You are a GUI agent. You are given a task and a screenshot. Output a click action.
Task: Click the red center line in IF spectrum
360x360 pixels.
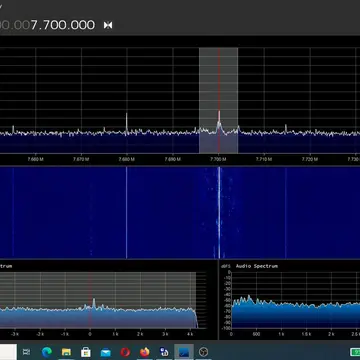(x=90, y=300)
